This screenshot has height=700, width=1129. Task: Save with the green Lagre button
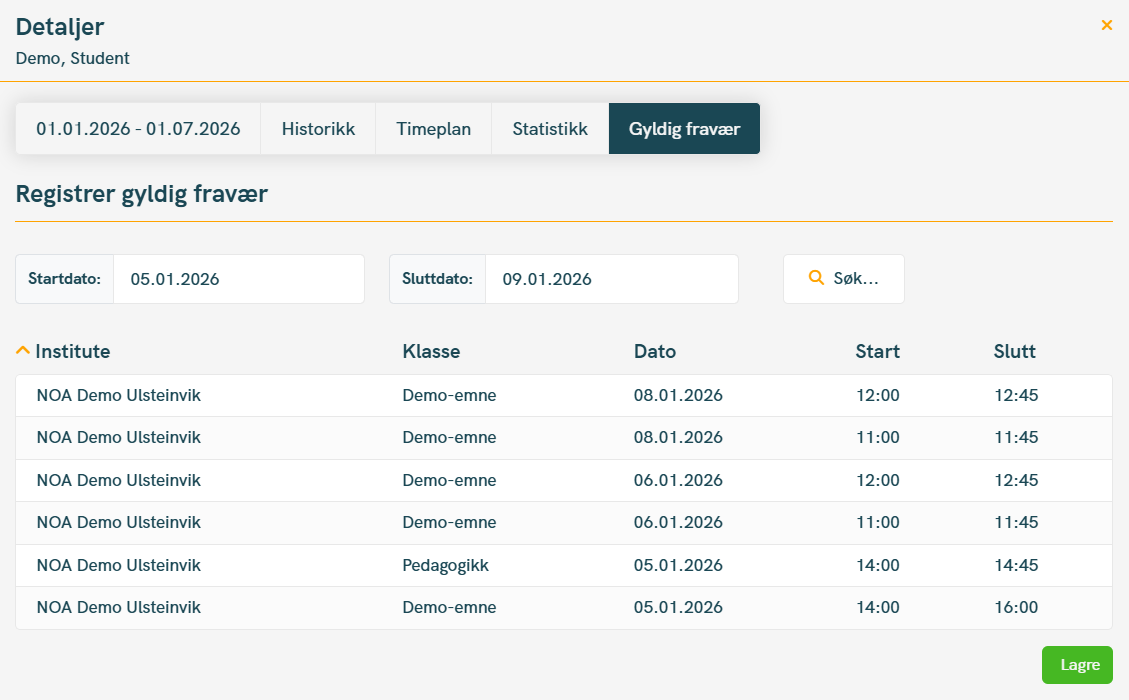1077,665
